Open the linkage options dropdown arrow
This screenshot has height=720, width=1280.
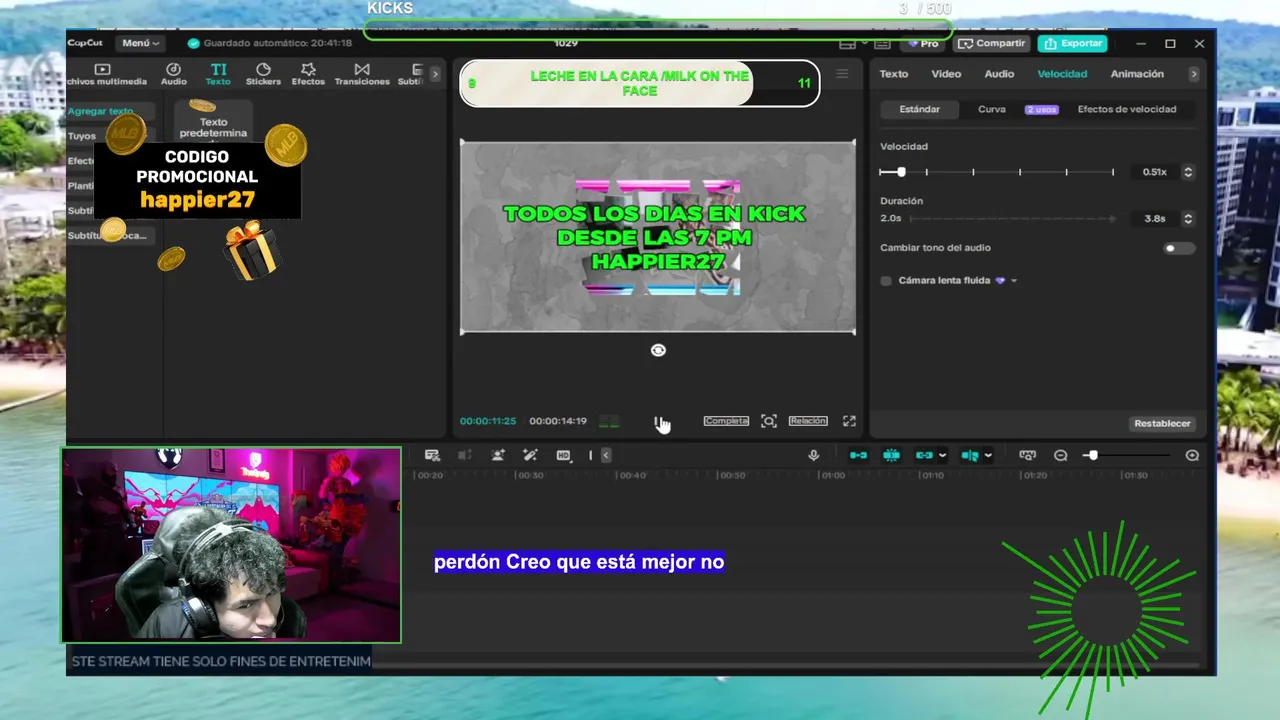[942, 455]
